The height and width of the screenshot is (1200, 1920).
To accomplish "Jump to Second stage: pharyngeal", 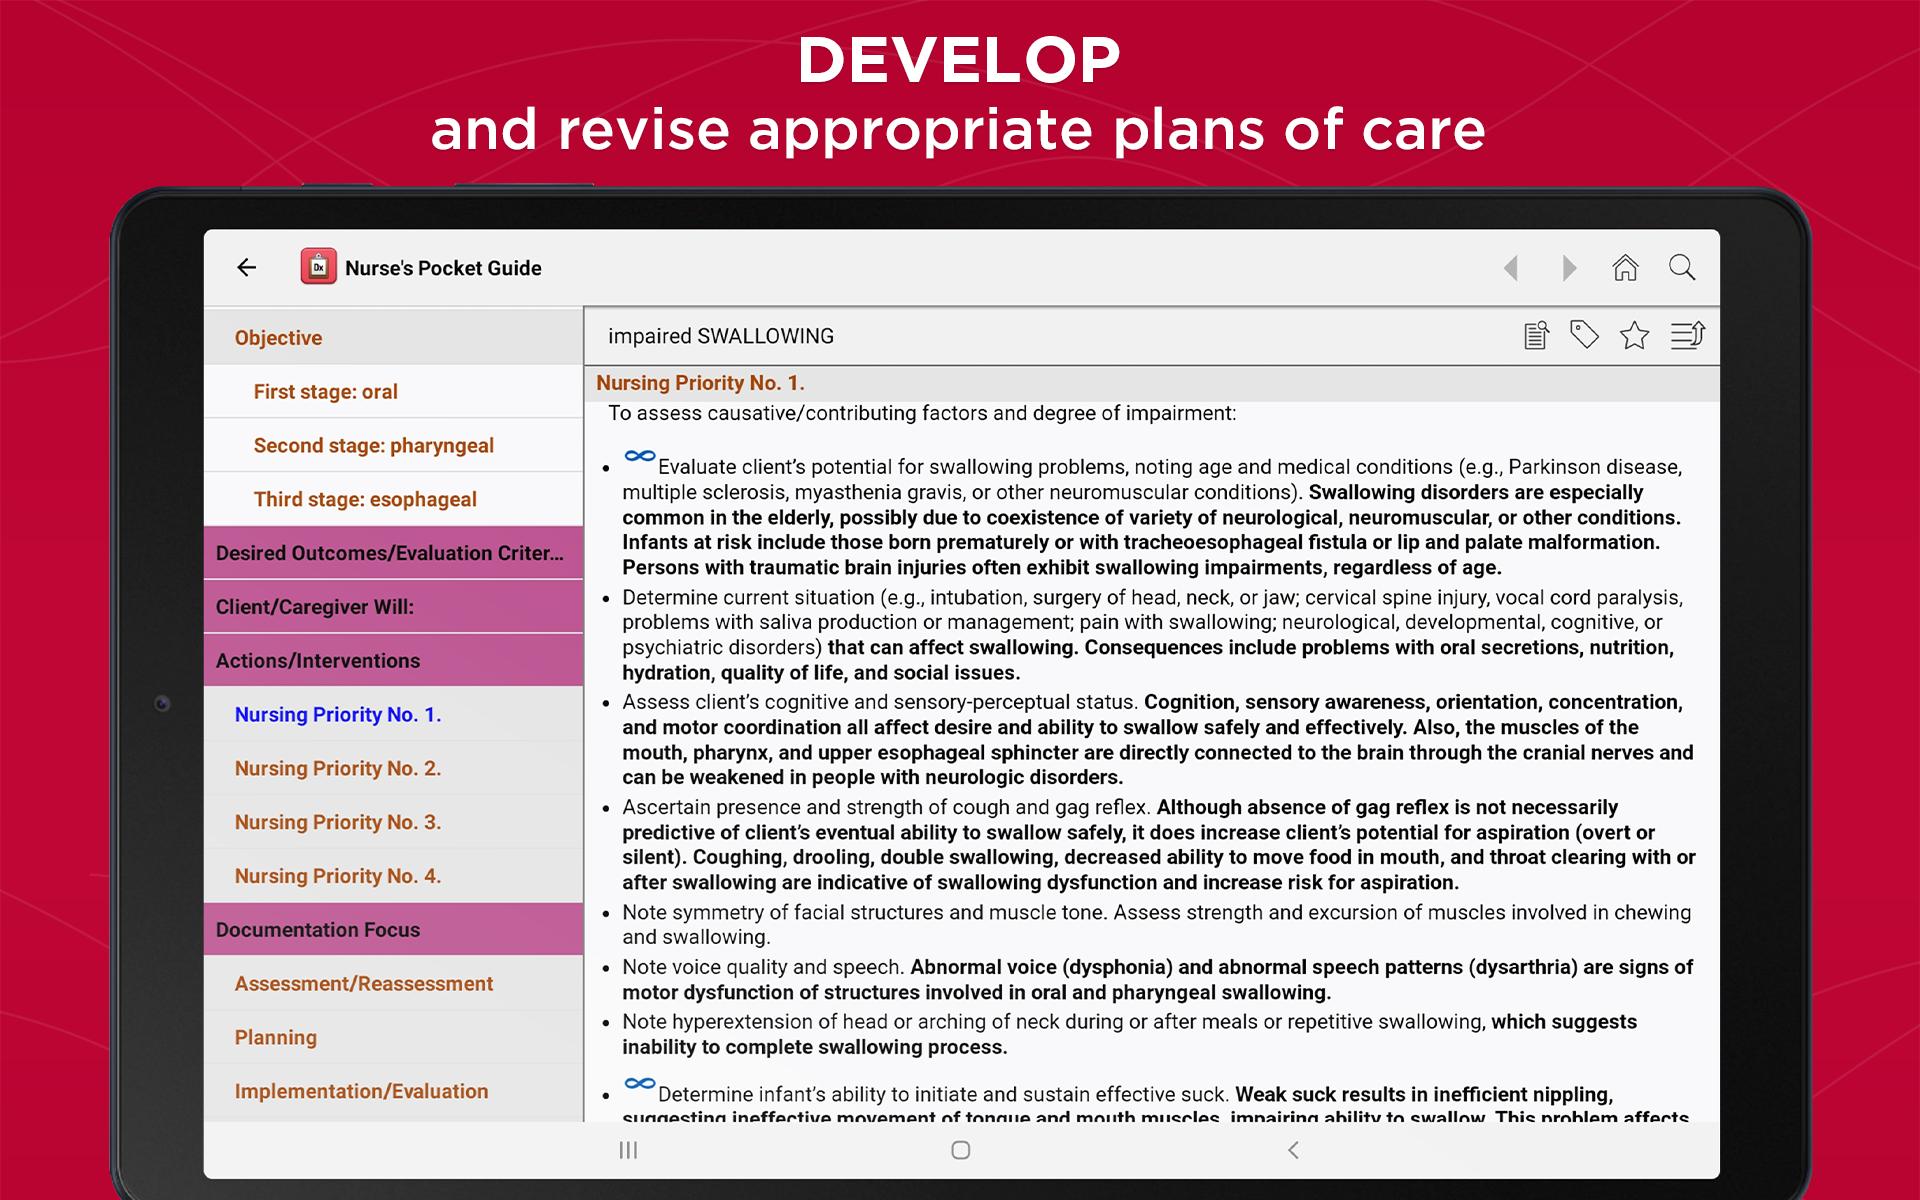I will (393, 445).
